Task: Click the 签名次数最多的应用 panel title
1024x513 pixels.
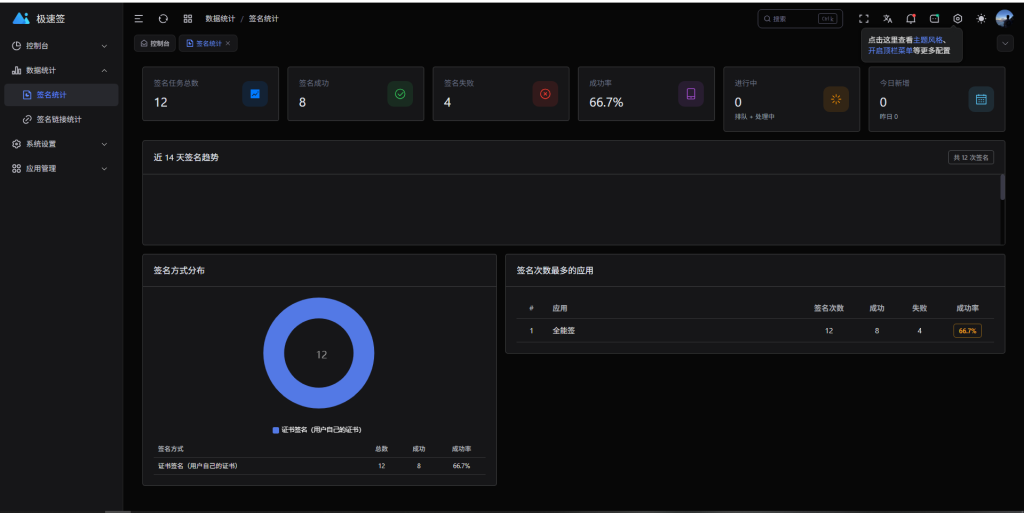Action: pos(555,270)
